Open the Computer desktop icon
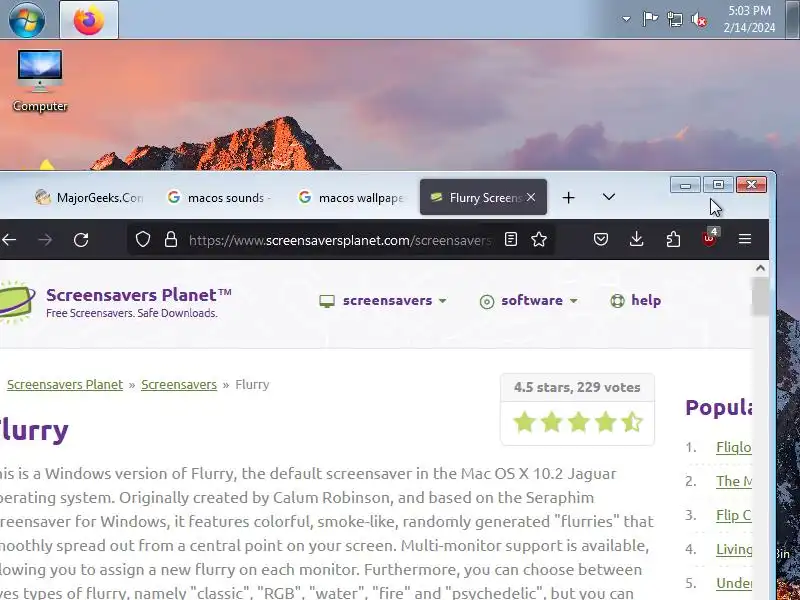This screenshot has height=600, width=800. pyautogui.click(x=40, y=81)
